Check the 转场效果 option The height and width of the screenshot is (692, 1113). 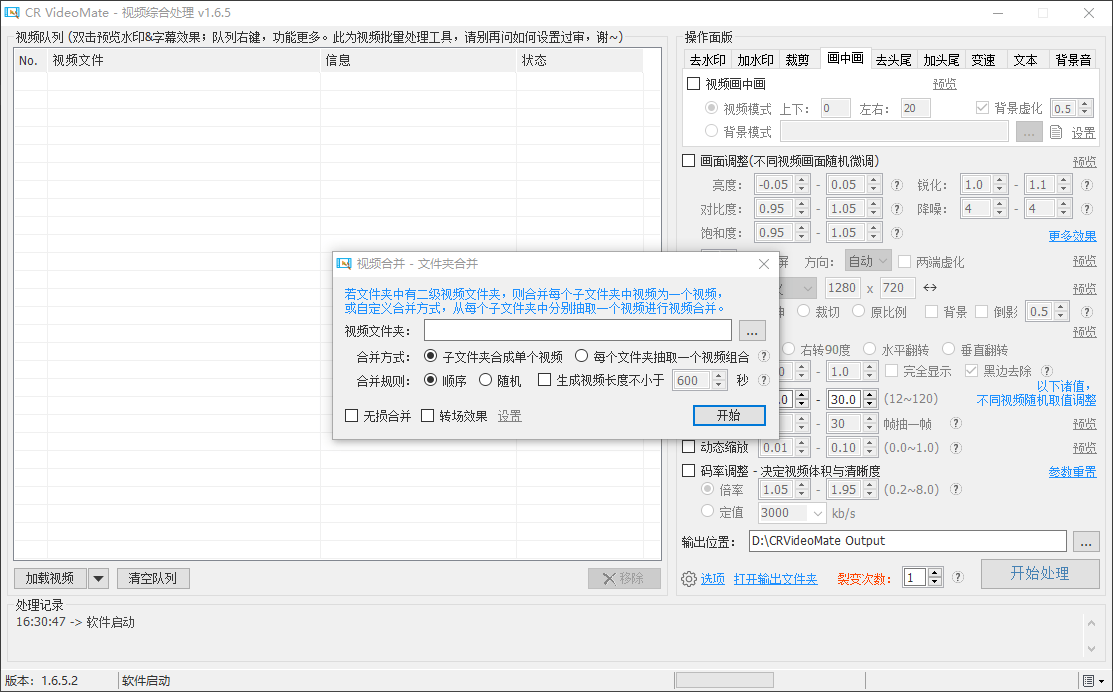(x=428, y=416)
